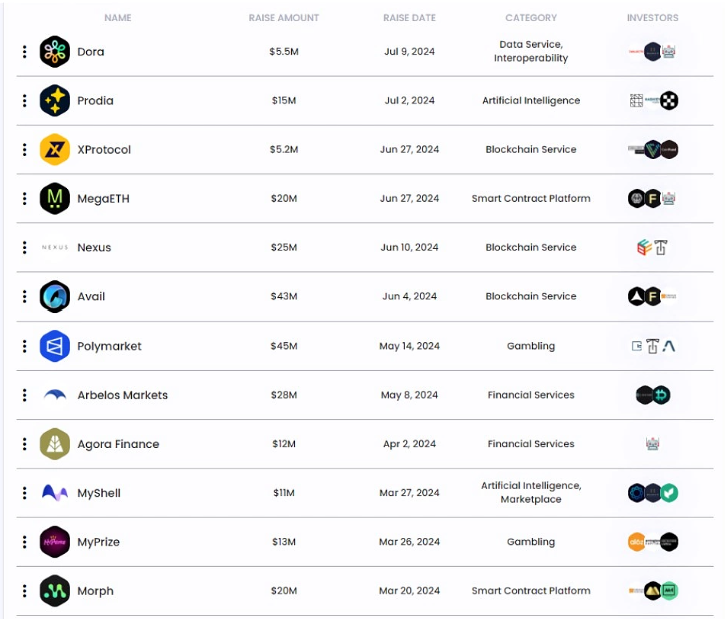Click the Gambling category for MyPrize

[x=531, y=542]
